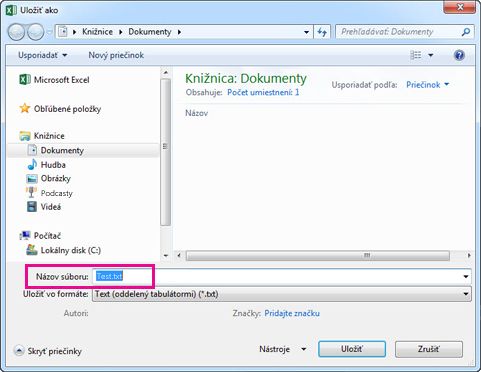Viewport: 481px width, 372px height.
Task: Click the library icon in address bar
Action: pyautogui.click(x=63, y=32)
